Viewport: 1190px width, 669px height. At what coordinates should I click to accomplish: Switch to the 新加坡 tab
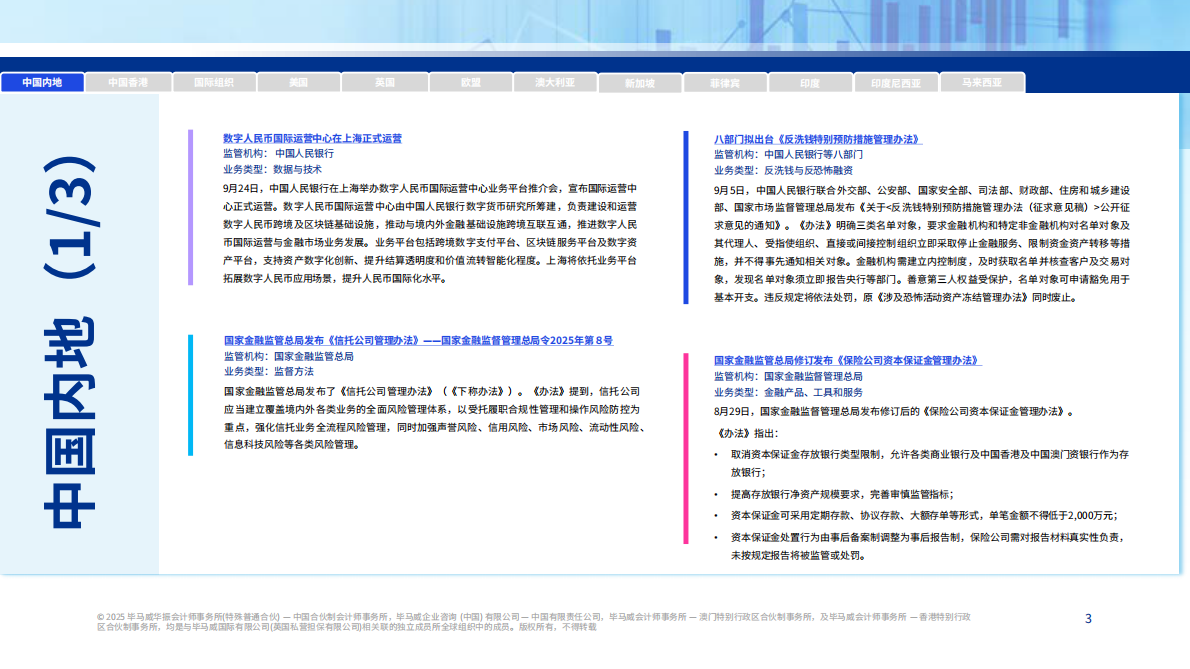coord(640,83)
